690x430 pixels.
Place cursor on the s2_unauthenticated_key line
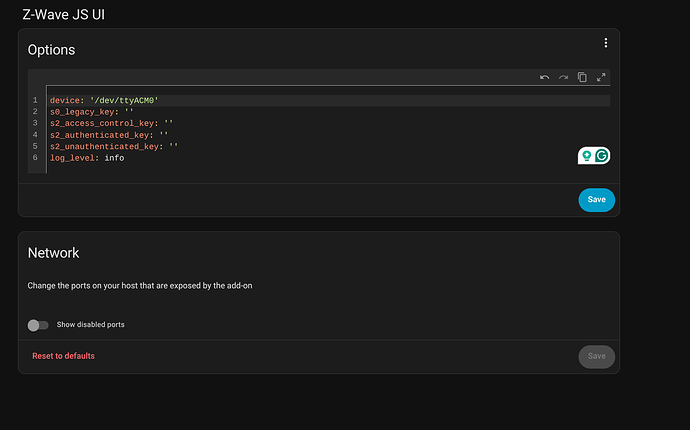click(114, 146)
